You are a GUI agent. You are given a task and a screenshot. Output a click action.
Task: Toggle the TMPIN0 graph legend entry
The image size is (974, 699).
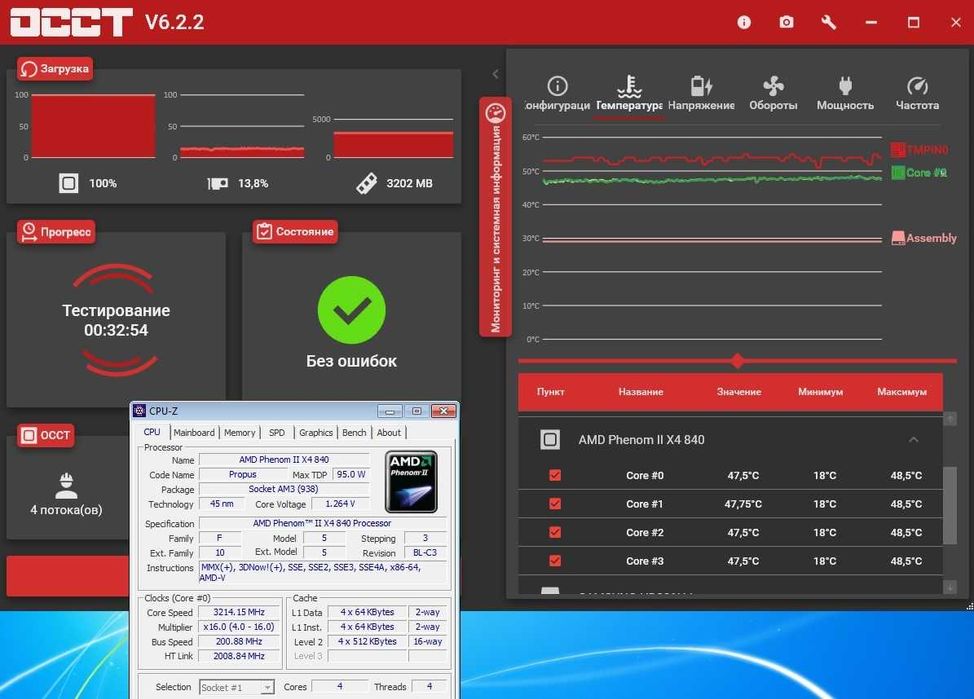920,150
